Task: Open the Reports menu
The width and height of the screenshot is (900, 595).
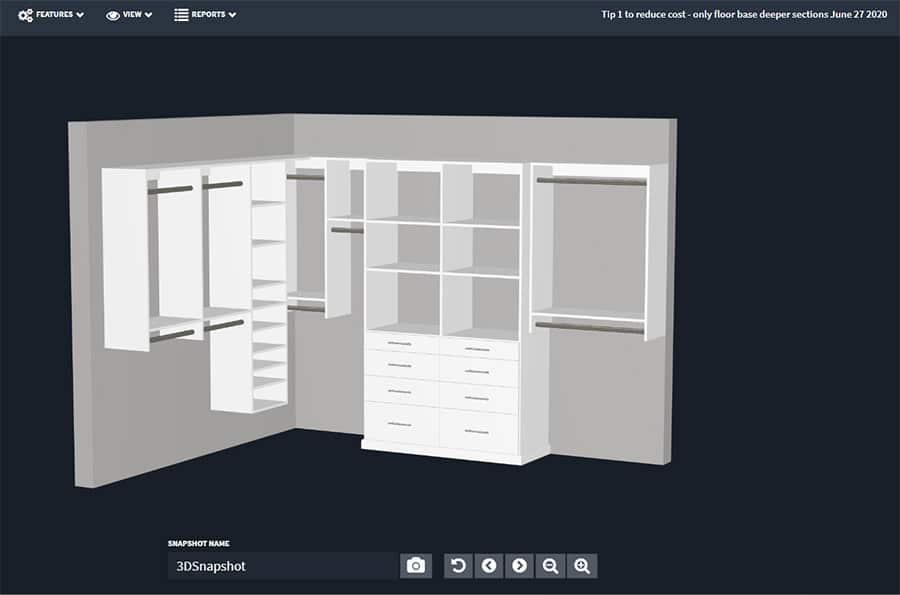Action: coord(205,15)
